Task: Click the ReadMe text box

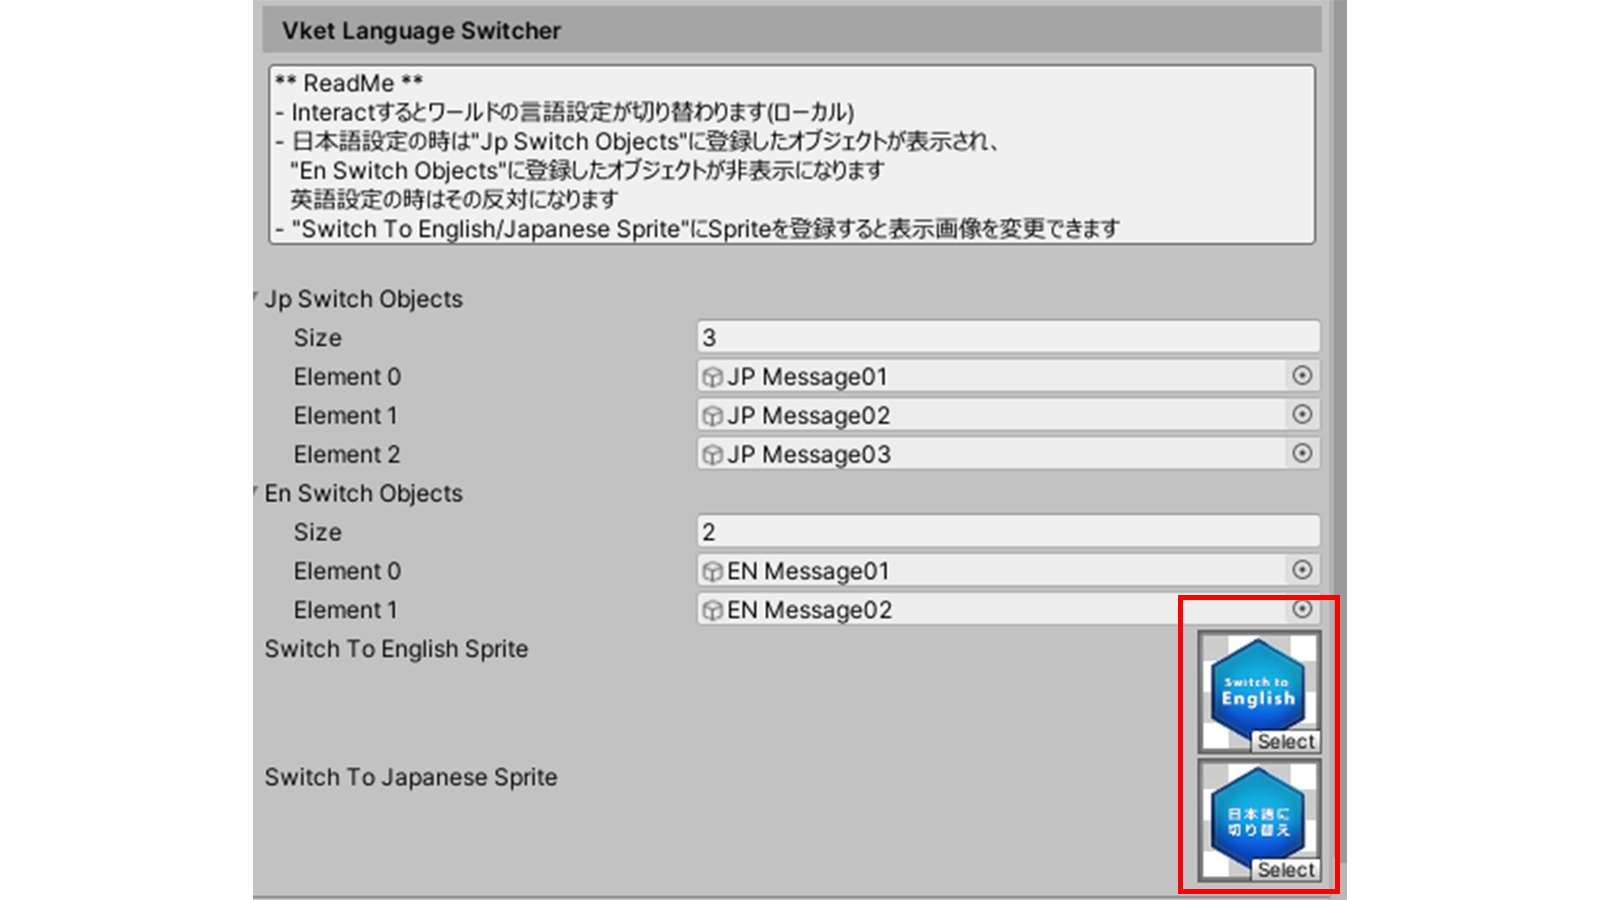Action: [x=792, y=155]
